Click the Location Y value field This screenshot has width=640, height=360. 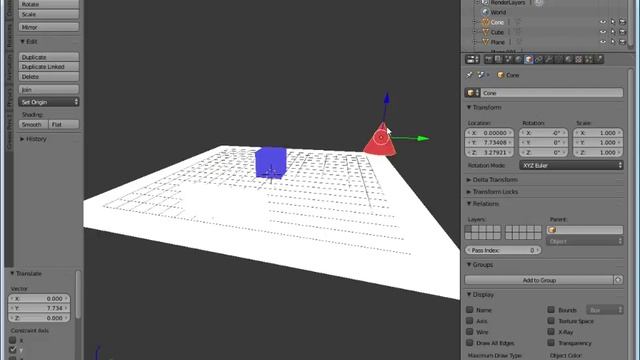(x=489, y=142)
